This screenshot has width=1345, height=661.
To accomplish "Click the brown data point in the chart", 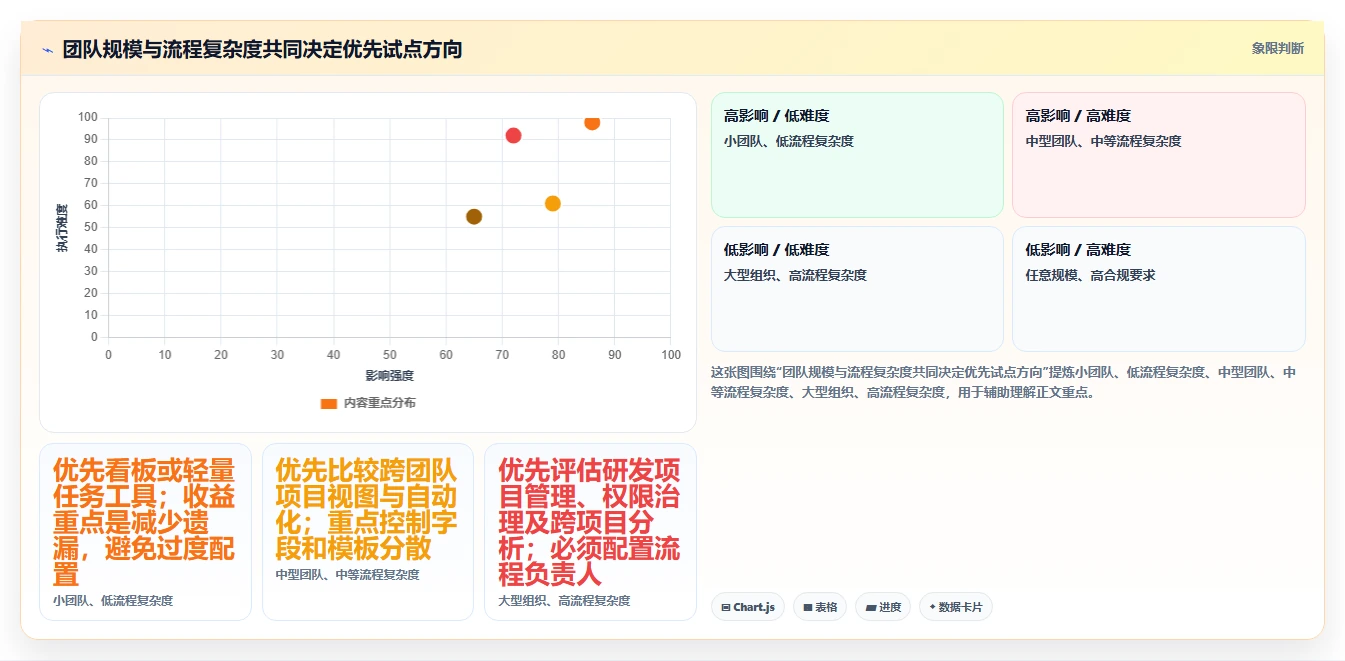I will [474, 217].
